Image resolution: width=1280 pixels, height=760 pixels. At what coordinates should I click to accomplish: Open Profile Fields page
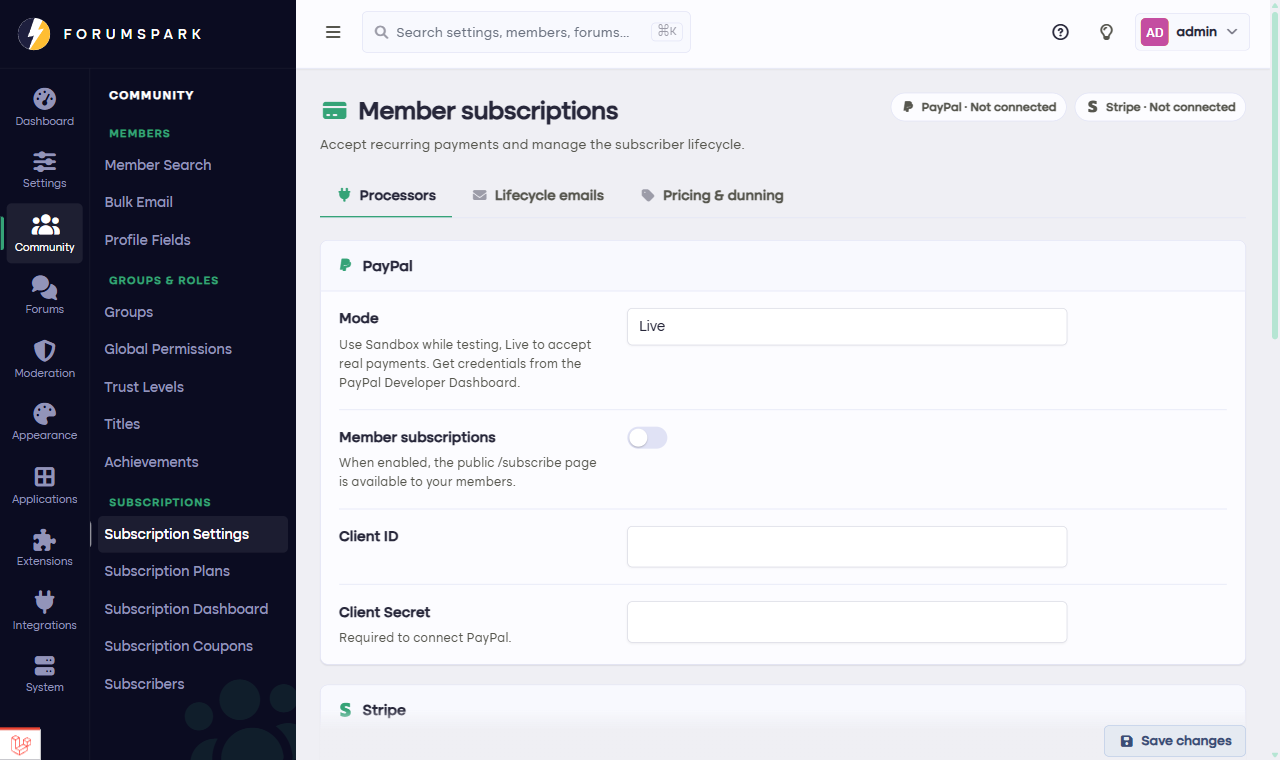pyautogui.click(x=147, y=240)
